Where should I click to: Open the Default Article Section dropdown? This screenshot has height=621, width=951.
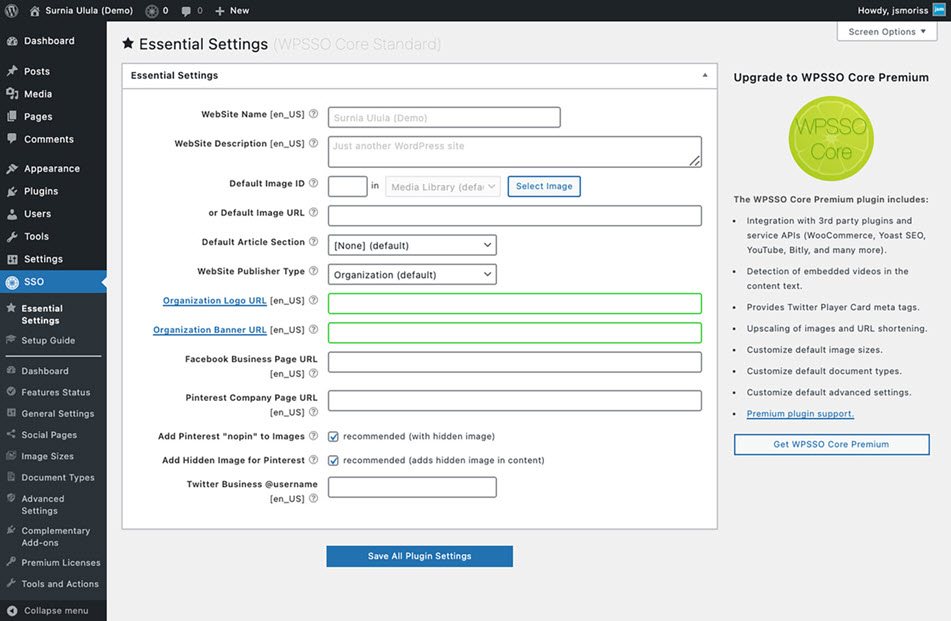(412, 245)
